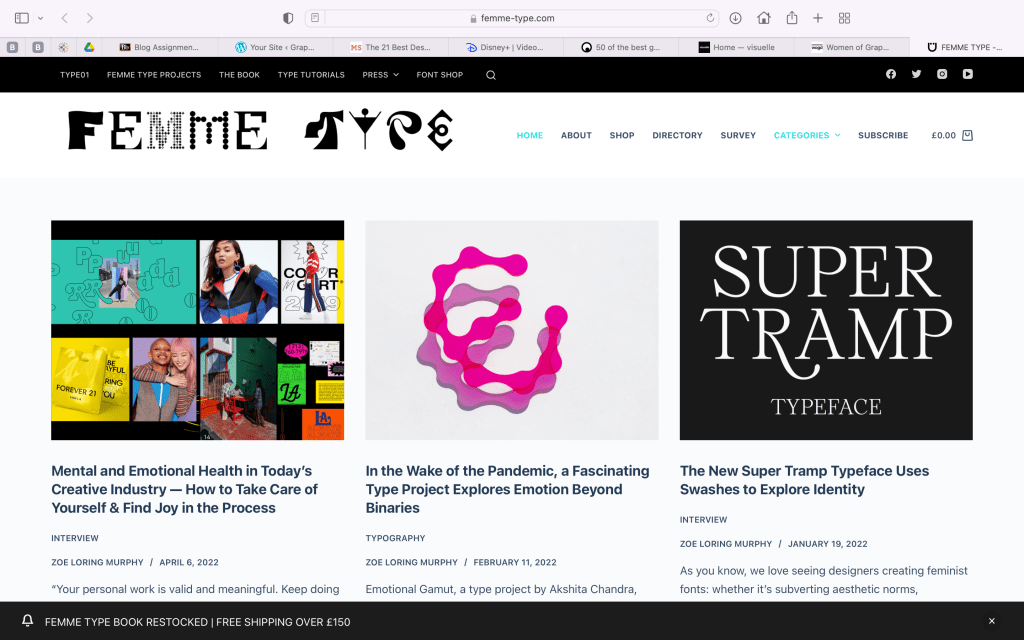The width and height of the screenshot is (1024, 640).
Task: Click the Subscribe navigation link
Action: 882,135
